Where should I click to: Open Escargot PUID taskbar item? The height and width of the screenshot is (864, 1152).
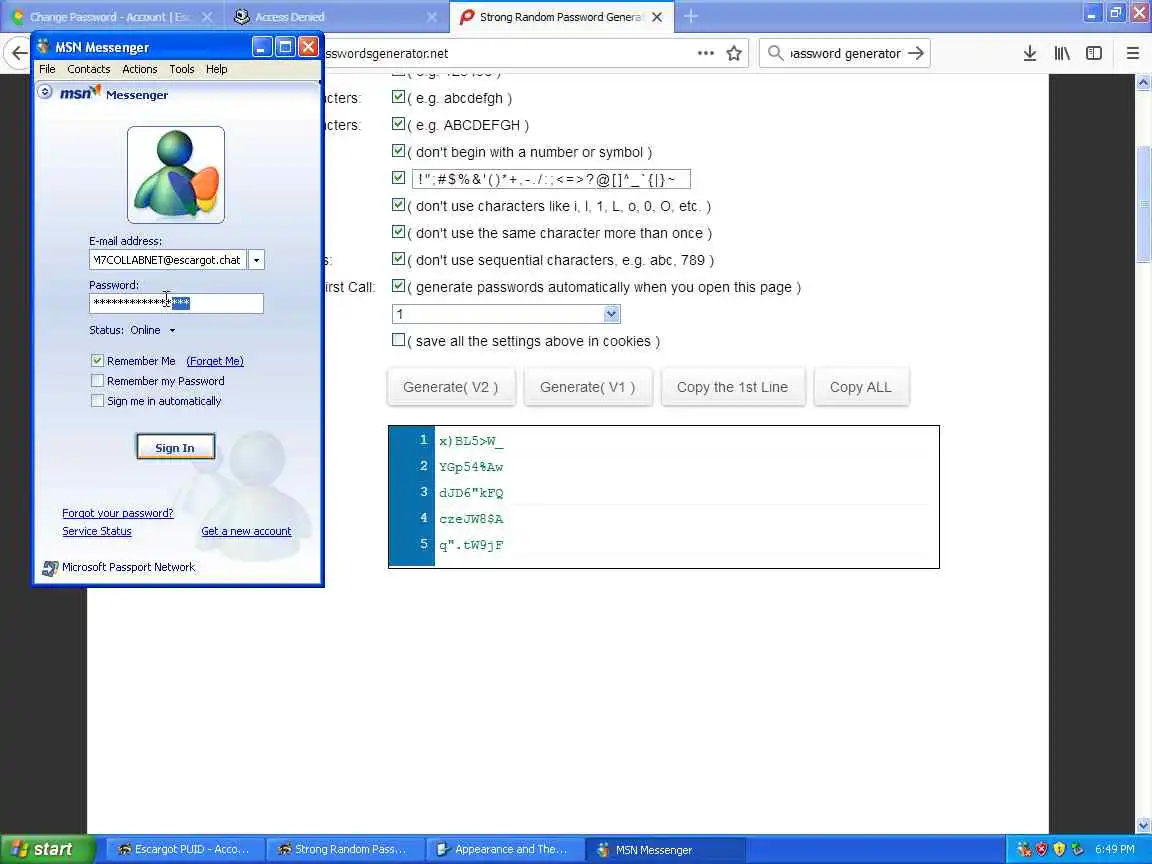click(186, 849)
